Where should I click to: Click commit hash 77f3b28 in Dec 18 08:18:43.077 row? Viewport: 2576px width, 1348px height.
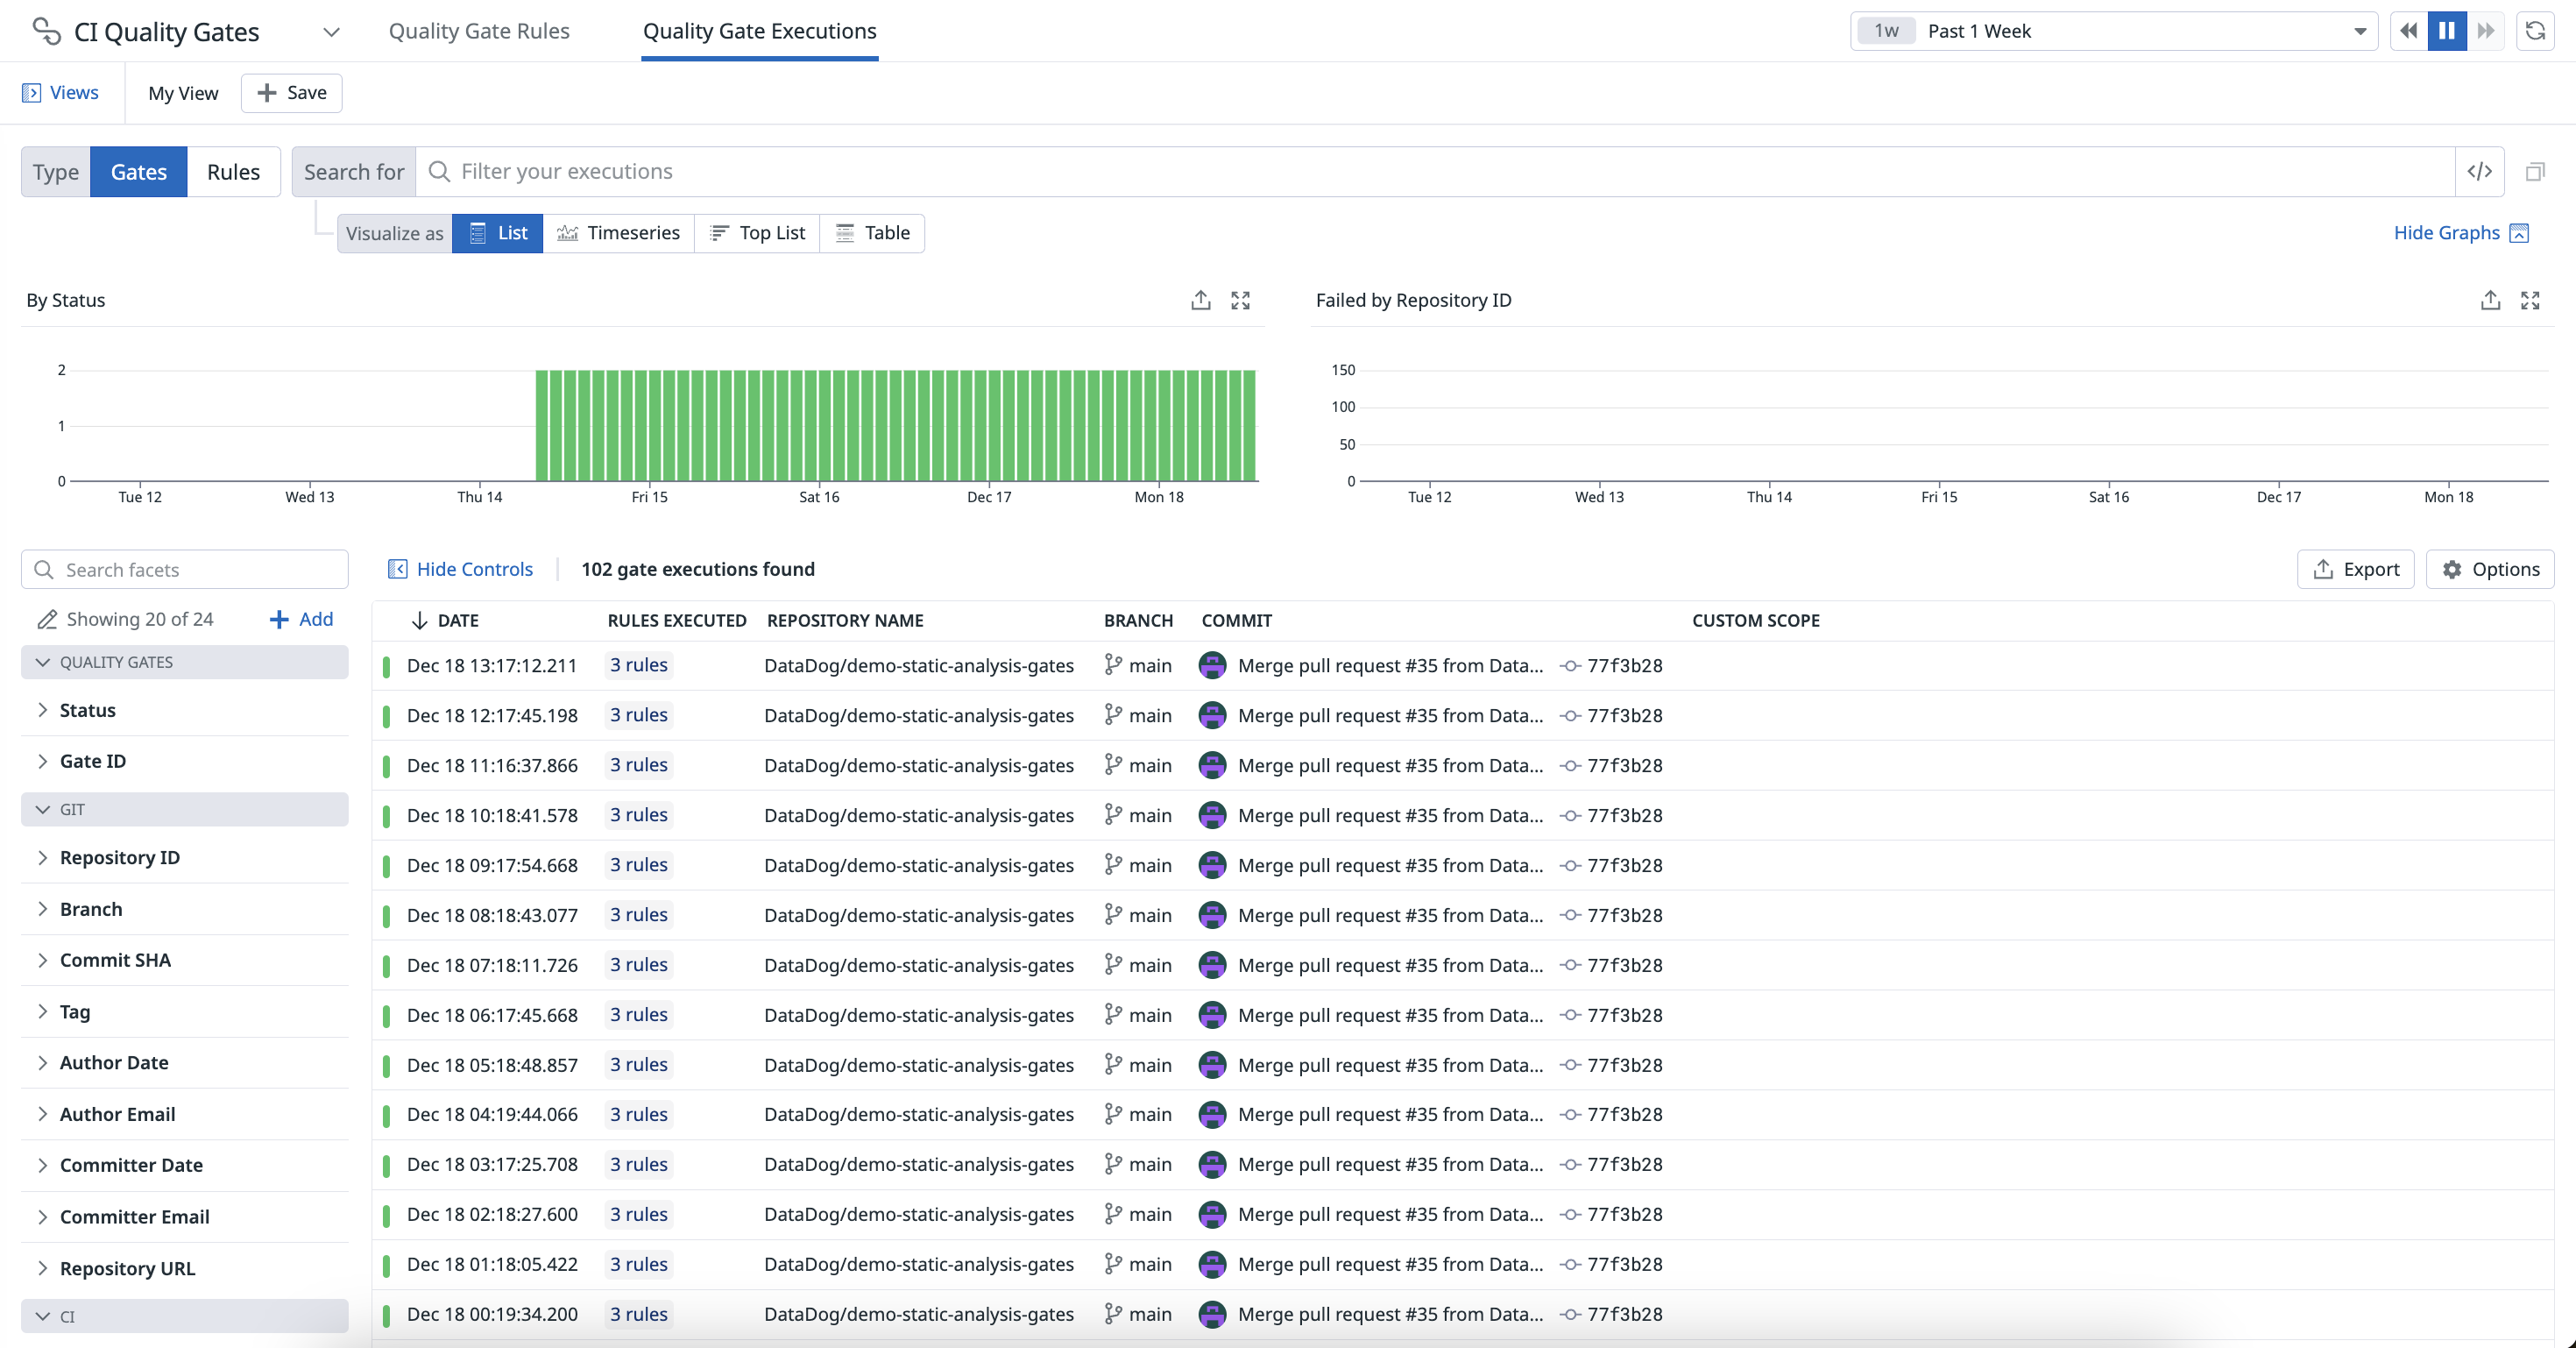(x=1625, y=915)
